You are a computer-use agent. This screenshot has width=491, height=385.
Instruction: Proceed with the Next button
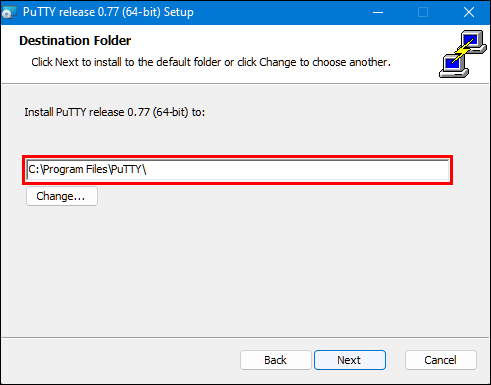[x=350, y=360]
